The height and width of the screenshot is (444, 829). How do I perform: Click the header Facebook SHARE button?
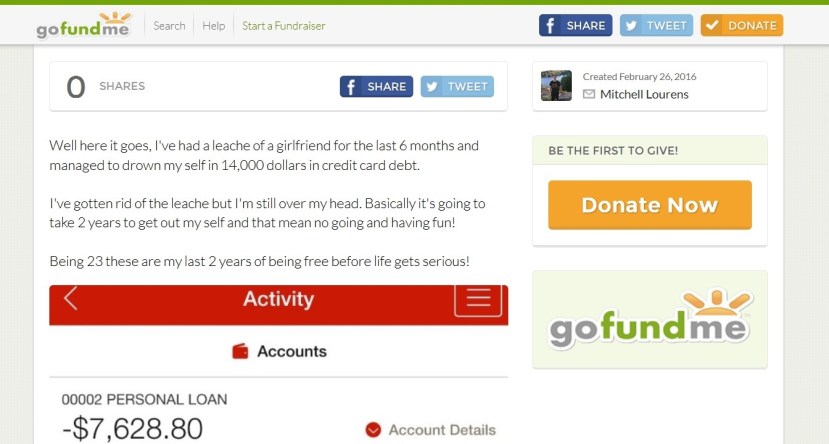click(x=575, y=25)
